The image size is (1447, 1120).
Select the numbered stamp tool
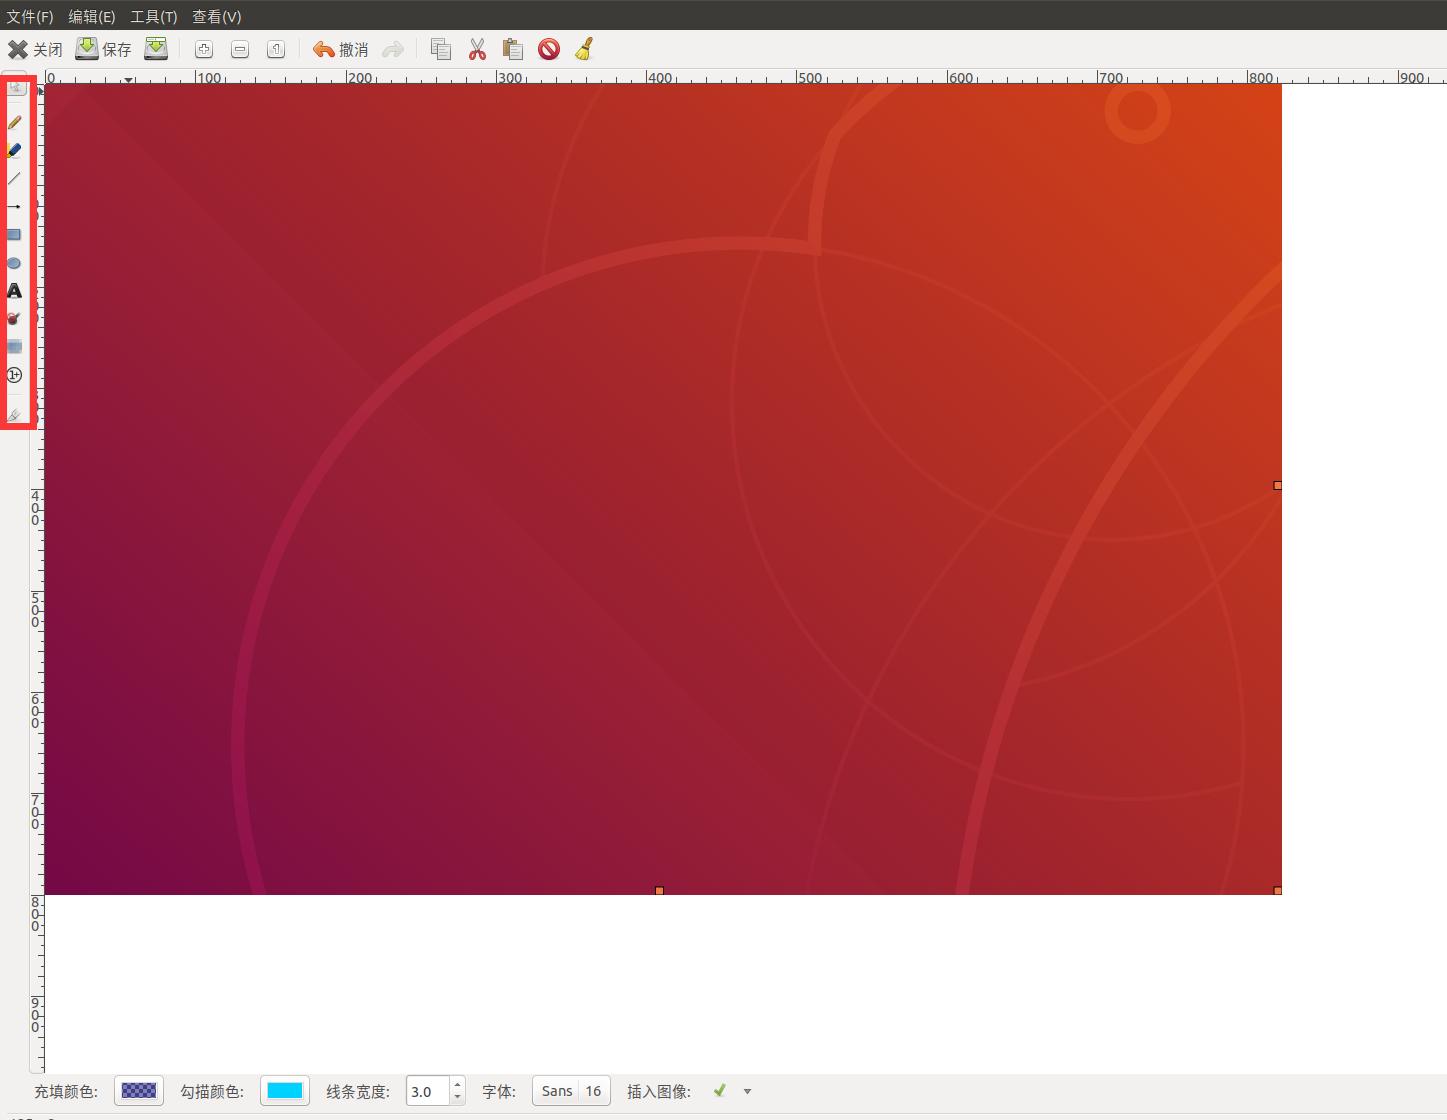click(15, 375)
